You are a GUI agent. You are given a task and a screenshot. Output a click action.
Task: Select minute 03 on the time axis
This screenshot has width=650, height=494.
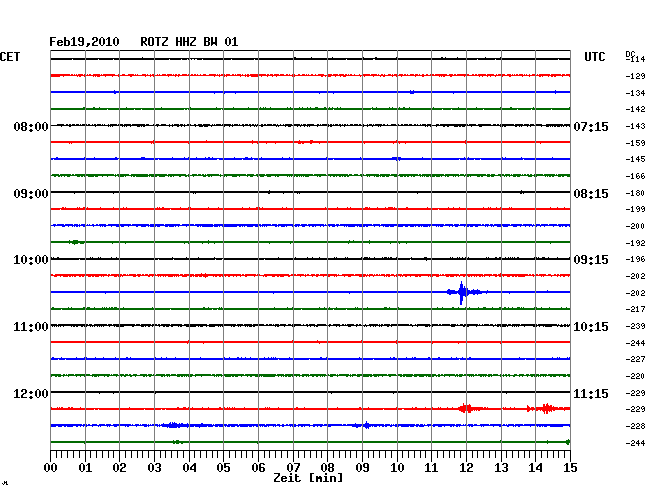click(155, 467)
